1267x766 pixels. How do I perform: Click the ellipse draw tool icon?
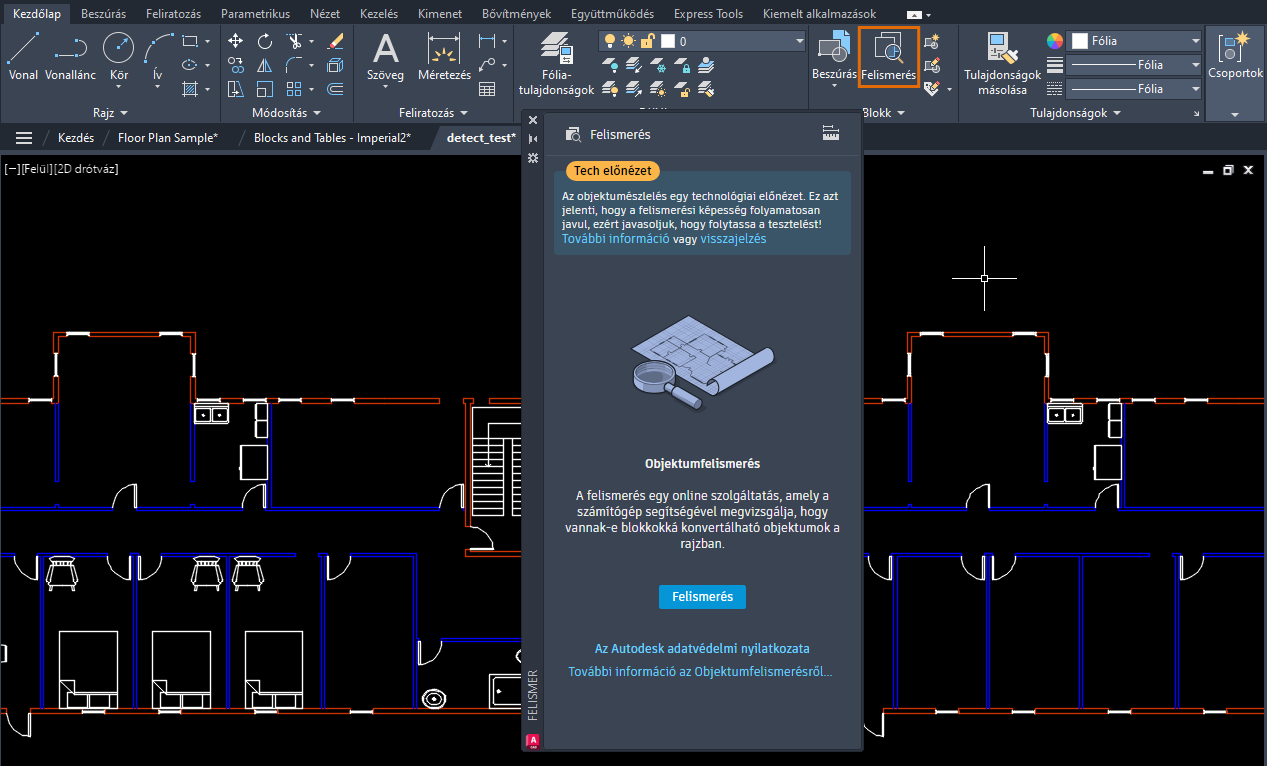point(190,65)
